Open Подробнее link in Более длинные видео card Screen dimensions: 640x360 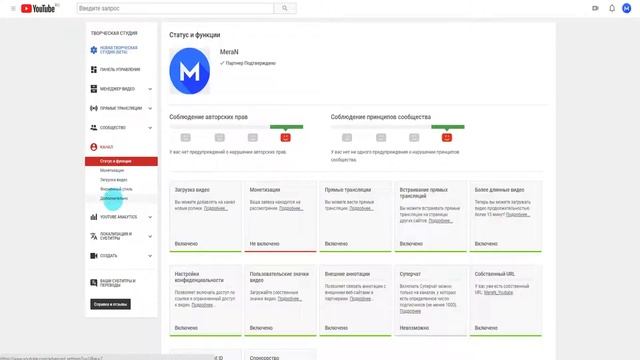coord(518,214)
